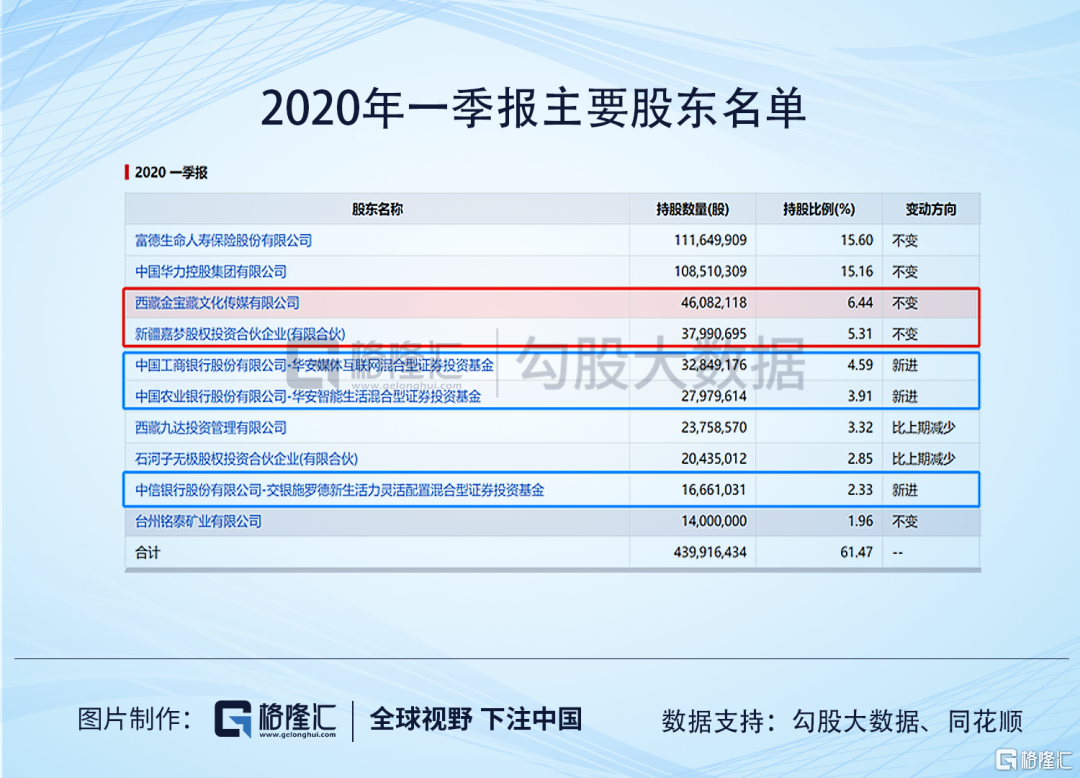Open shareholder link 富德生命人寿保险股份有限公司
The height and width of the screenshot is (778, 1080).
[223, 240]
